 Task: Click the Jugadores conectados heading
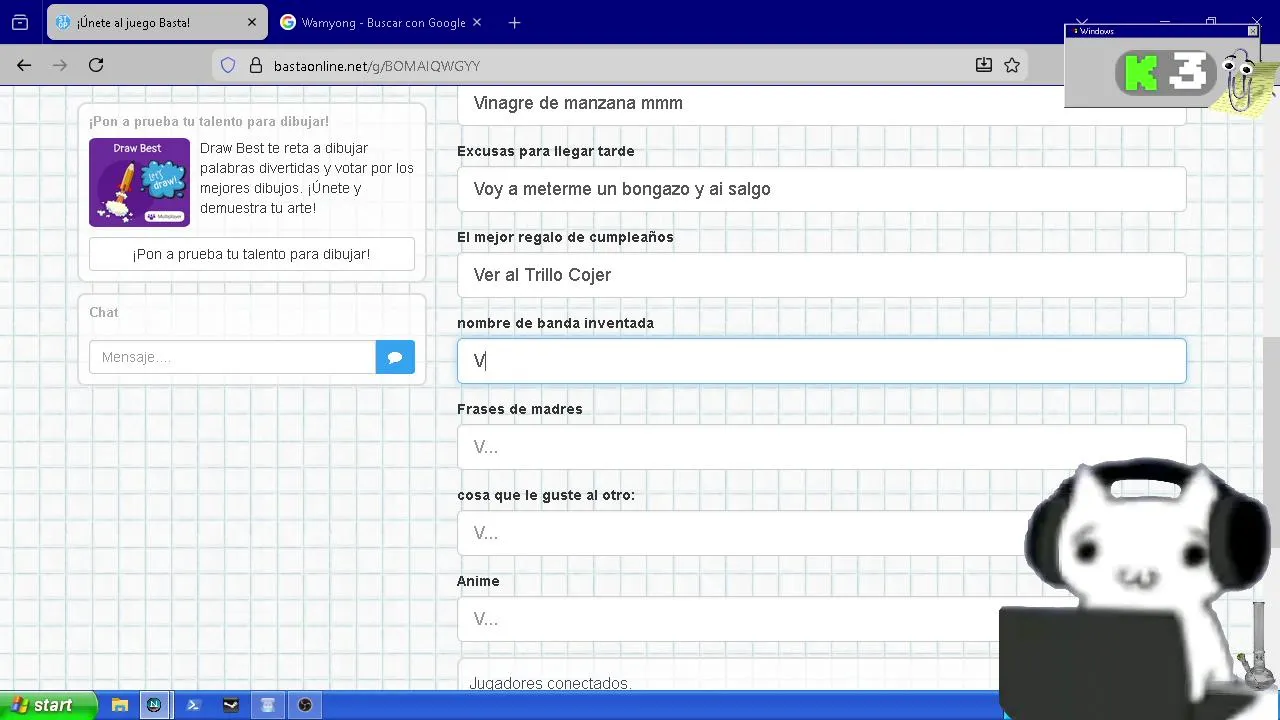tap(550, 683)
